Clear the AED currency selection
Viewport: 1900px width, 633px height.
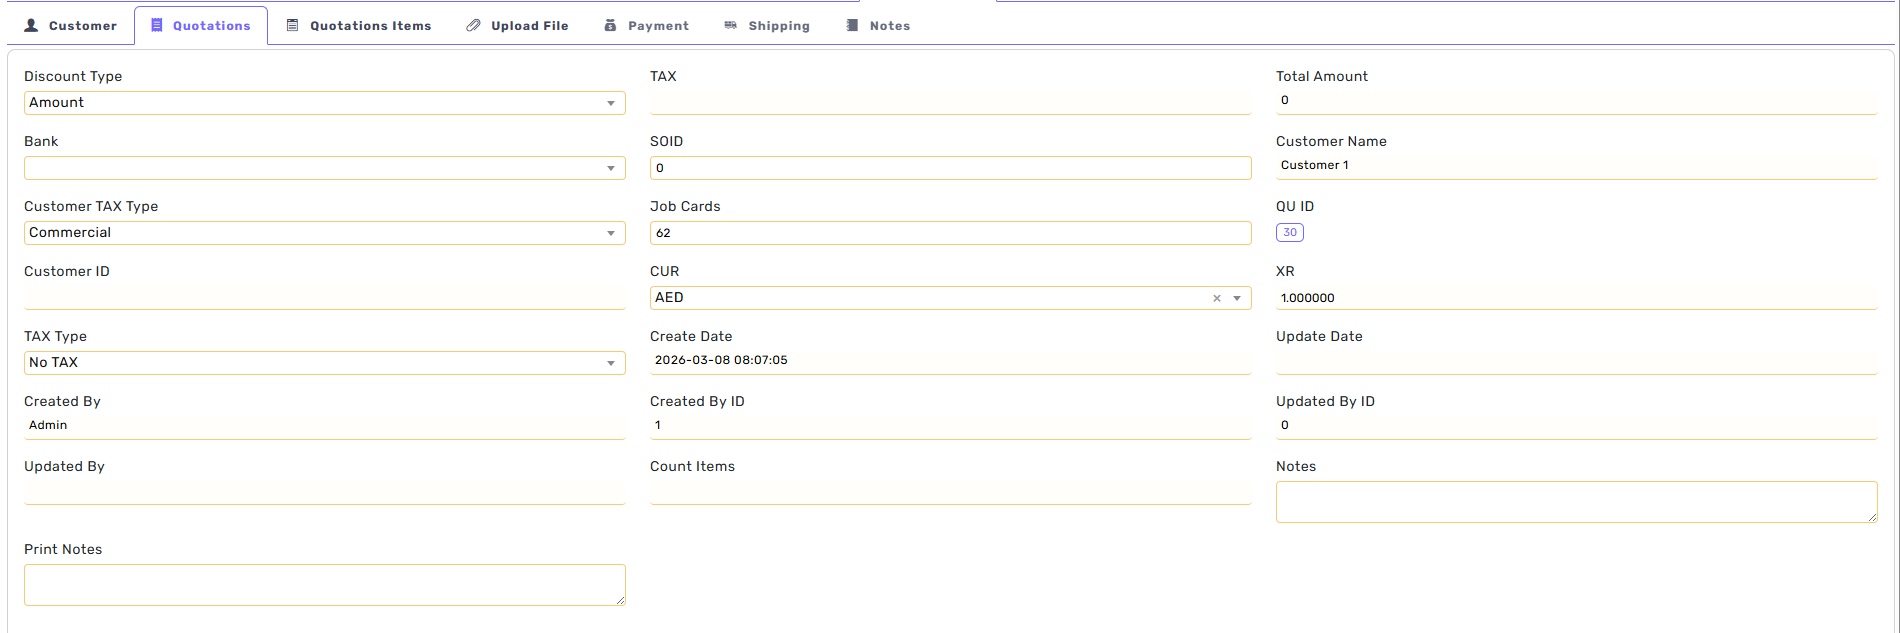(x=1217, y=298)
